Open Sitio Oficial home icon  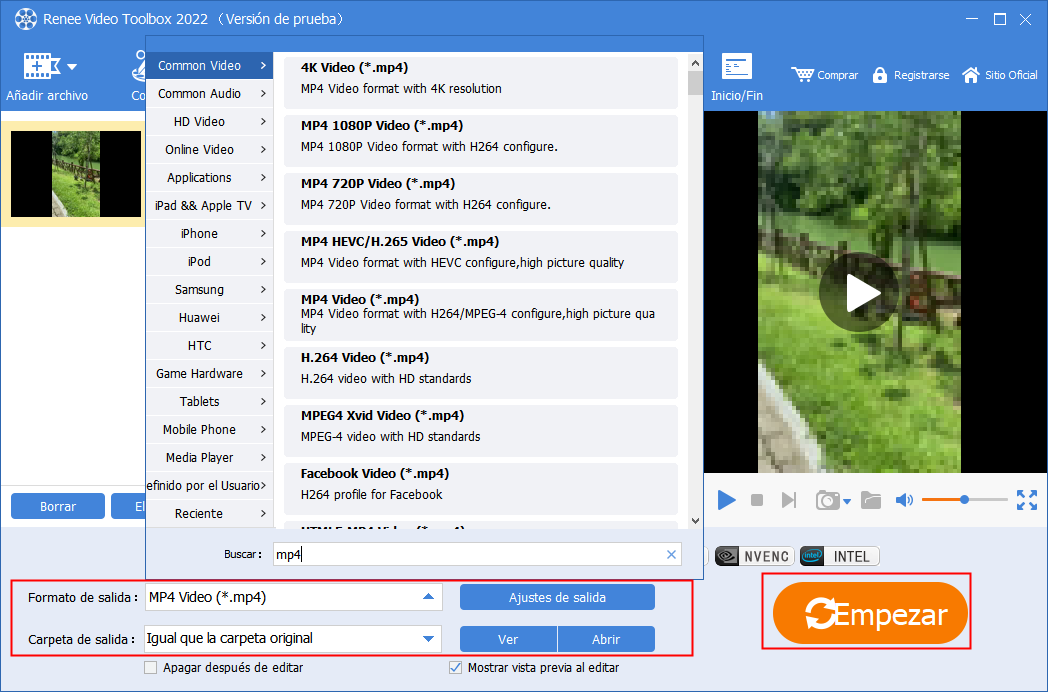[x=970, y=75]
